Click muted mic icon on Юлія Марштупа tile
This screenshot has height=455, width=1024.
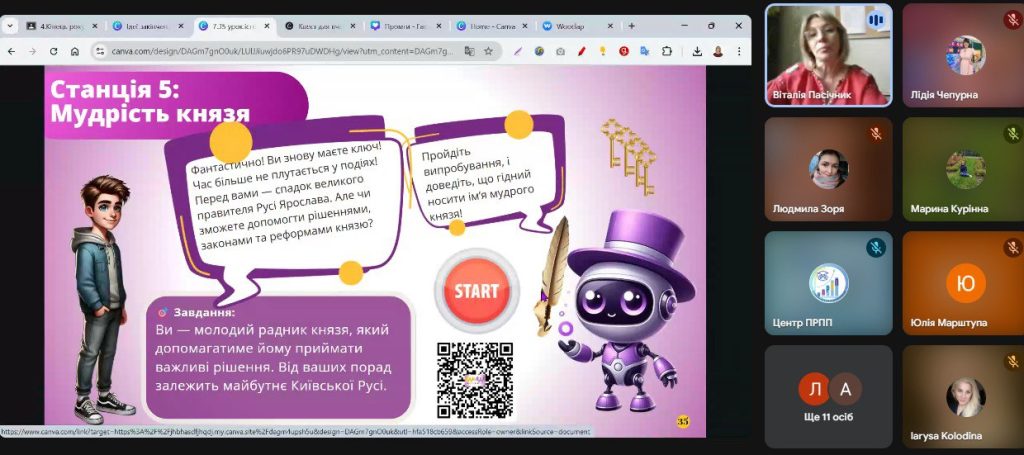[x=1012, y=247]
